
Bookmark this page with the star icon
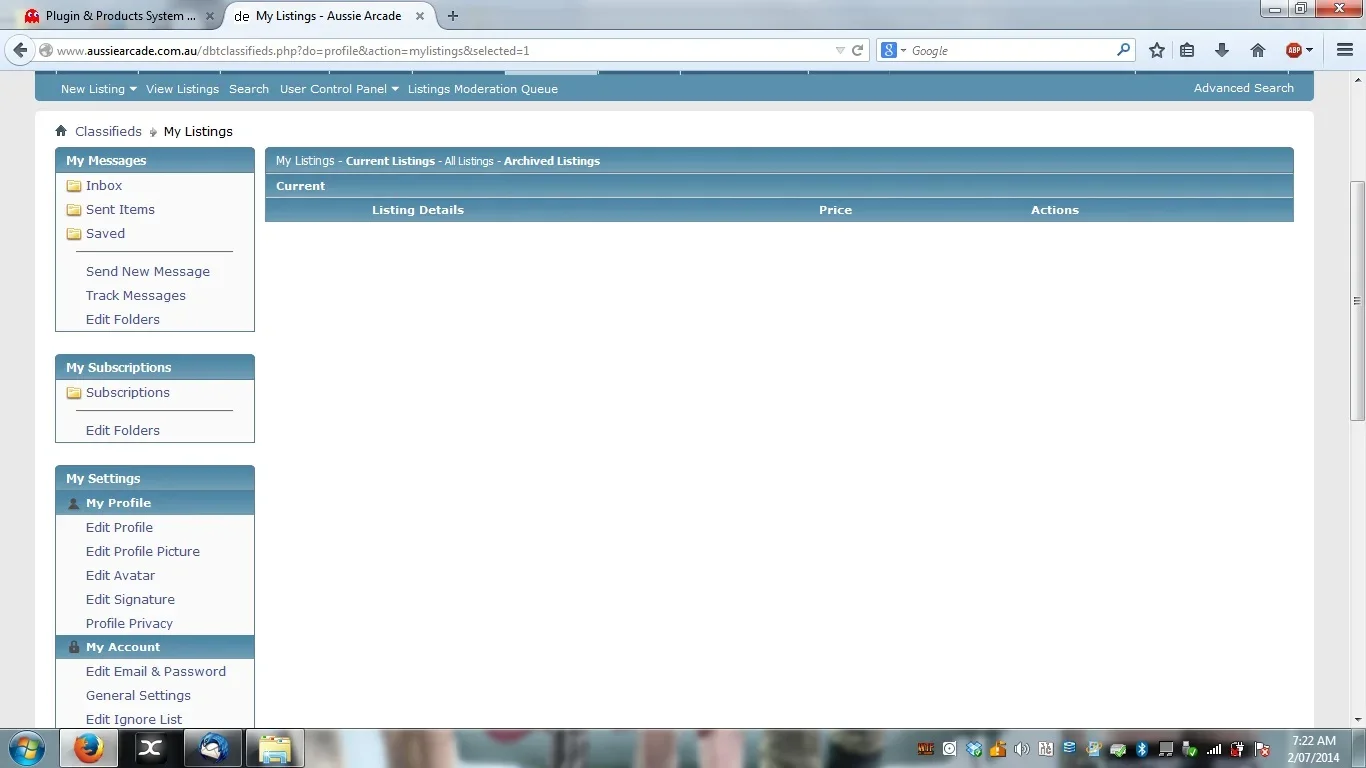[1157, 50]
